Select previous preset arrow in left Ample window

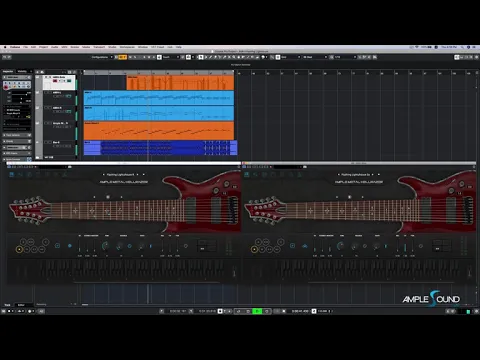(104, 174)
